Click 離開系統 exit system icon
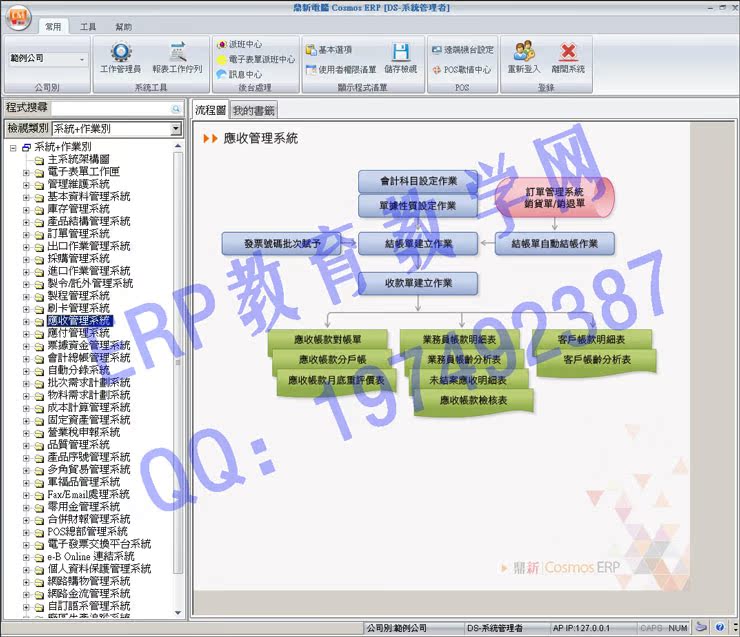This screenshot has width=740, height=637. 568,58
